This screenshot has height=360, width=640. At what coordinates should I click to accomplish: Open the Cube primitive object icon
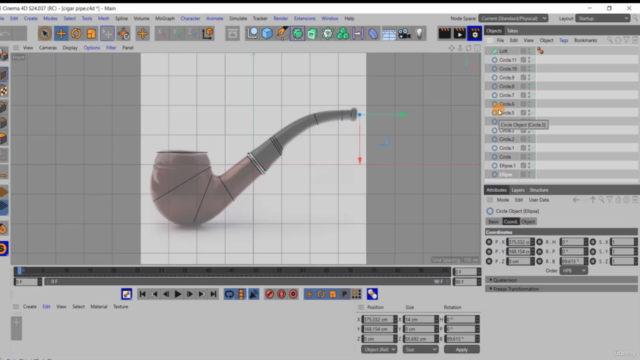click(267, 33)
